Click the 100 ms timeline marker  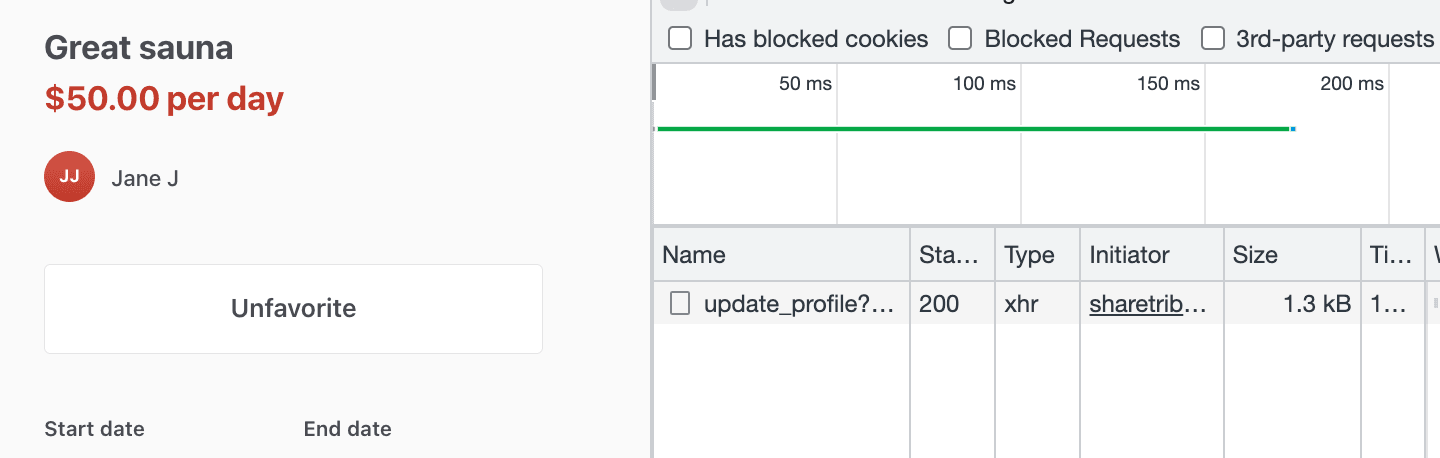[984, 84]
